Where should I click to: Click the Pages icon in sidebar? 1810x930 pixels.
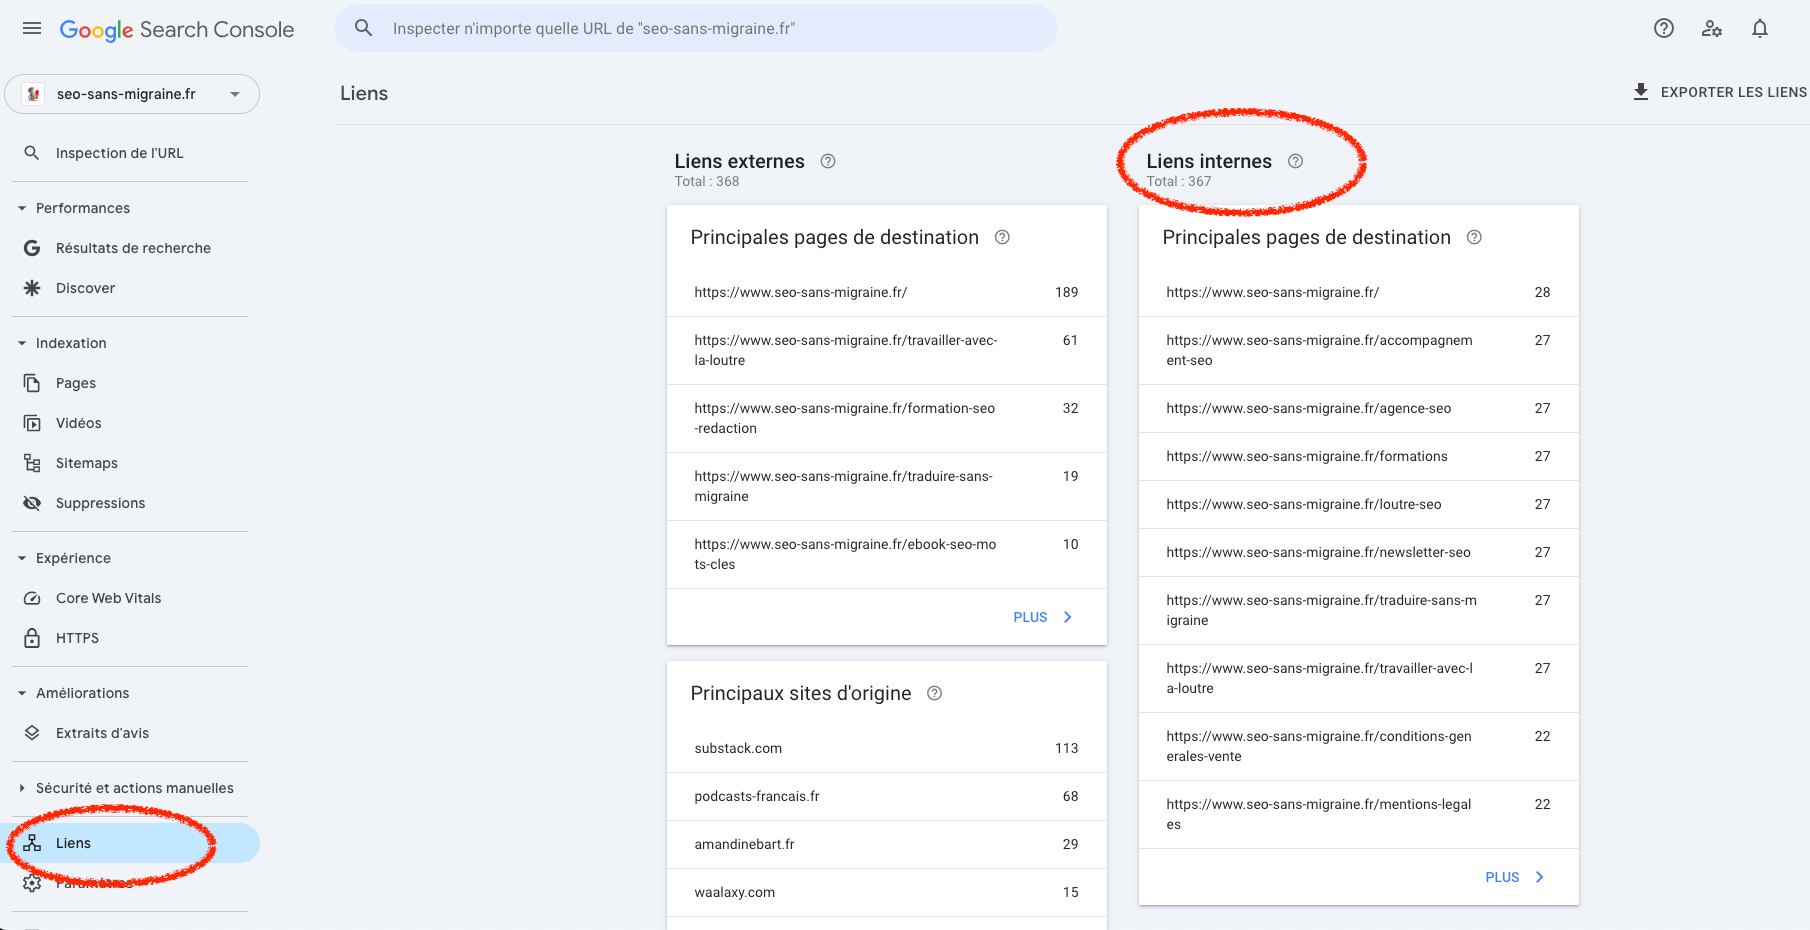coord(32,383)
